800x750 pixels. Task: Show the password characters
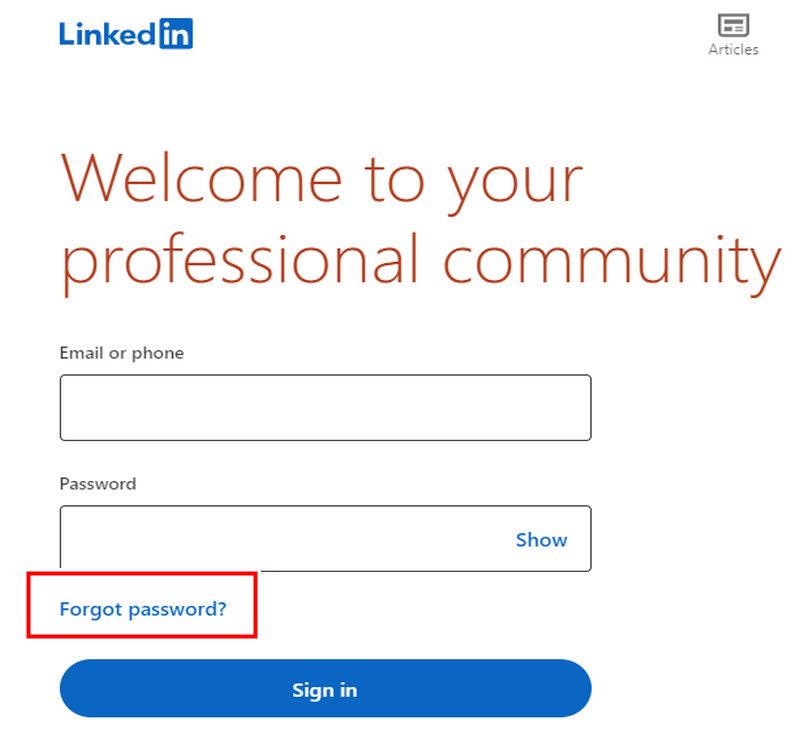tap(541, 540)
